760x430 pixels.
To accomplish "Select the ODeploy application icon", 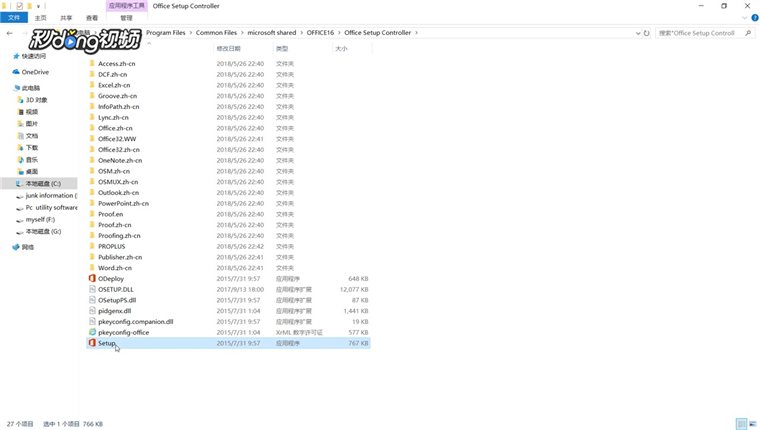I will pyautogui.click(x=92, y=278).
